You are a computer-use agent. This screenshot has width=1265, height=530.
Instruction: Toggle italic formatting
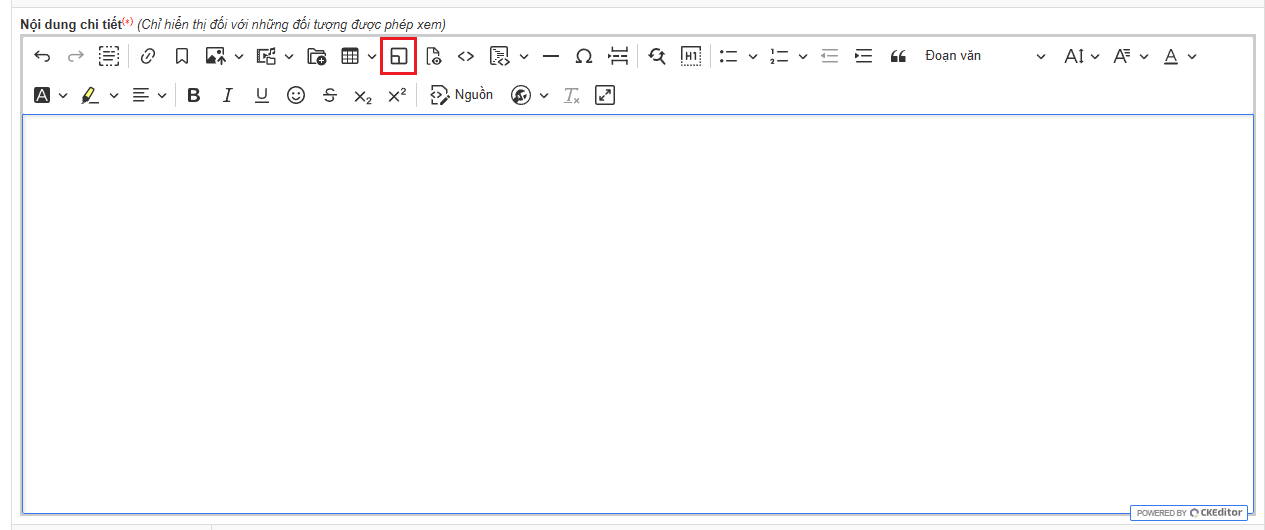[x=227, y=95]
